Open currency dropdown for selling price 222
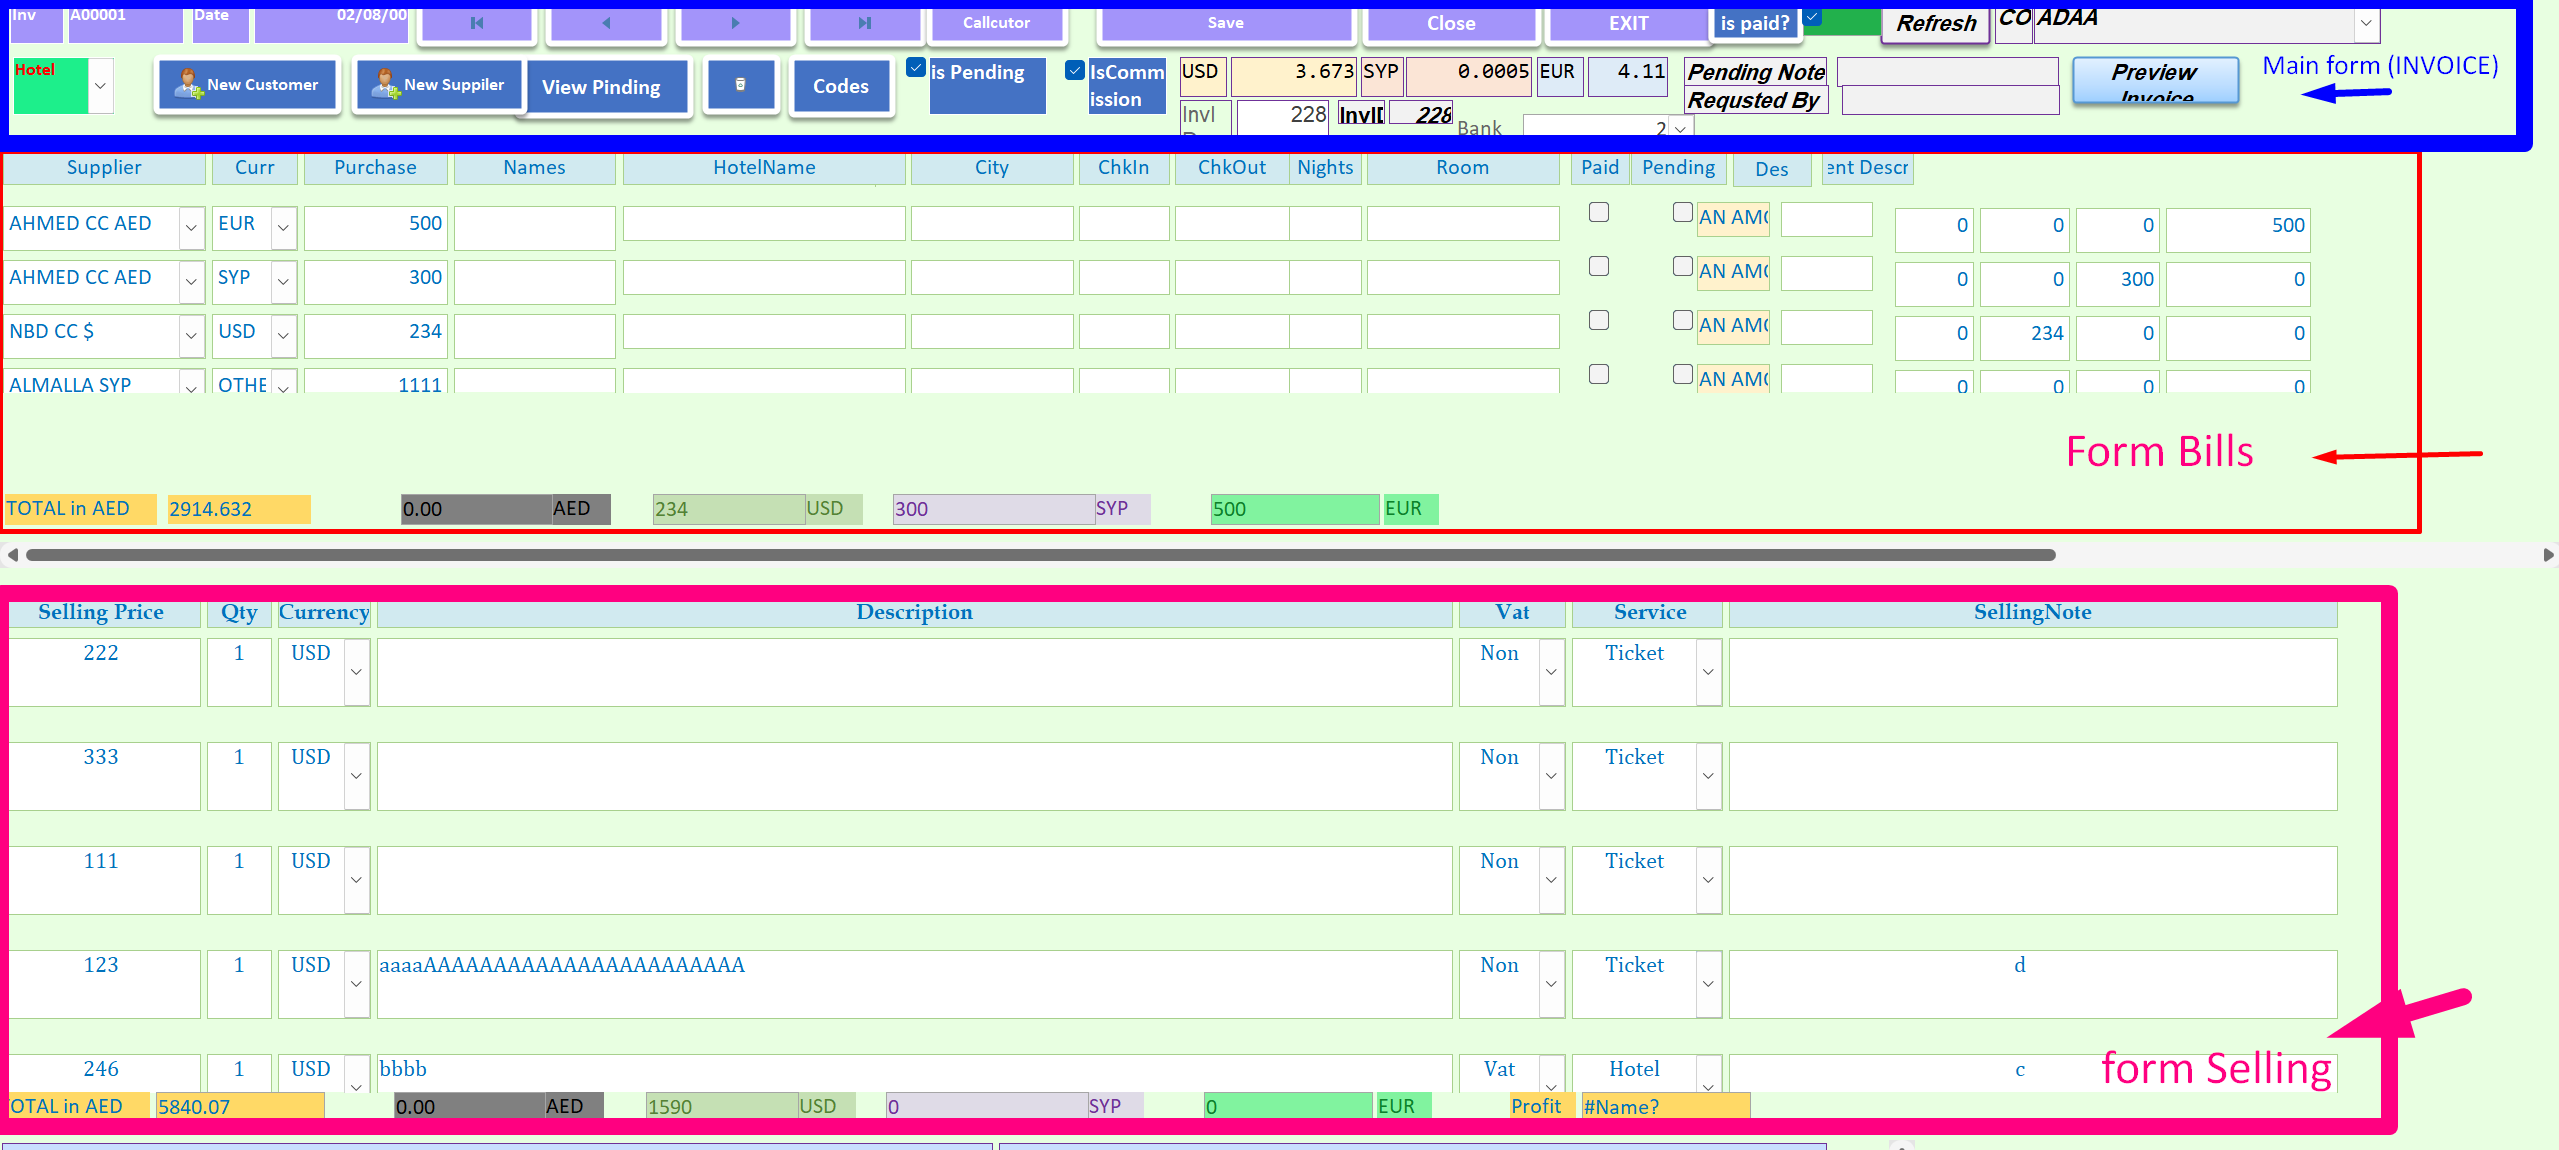This screenshot has height=1150, width=2559. (x=356, y=672)
